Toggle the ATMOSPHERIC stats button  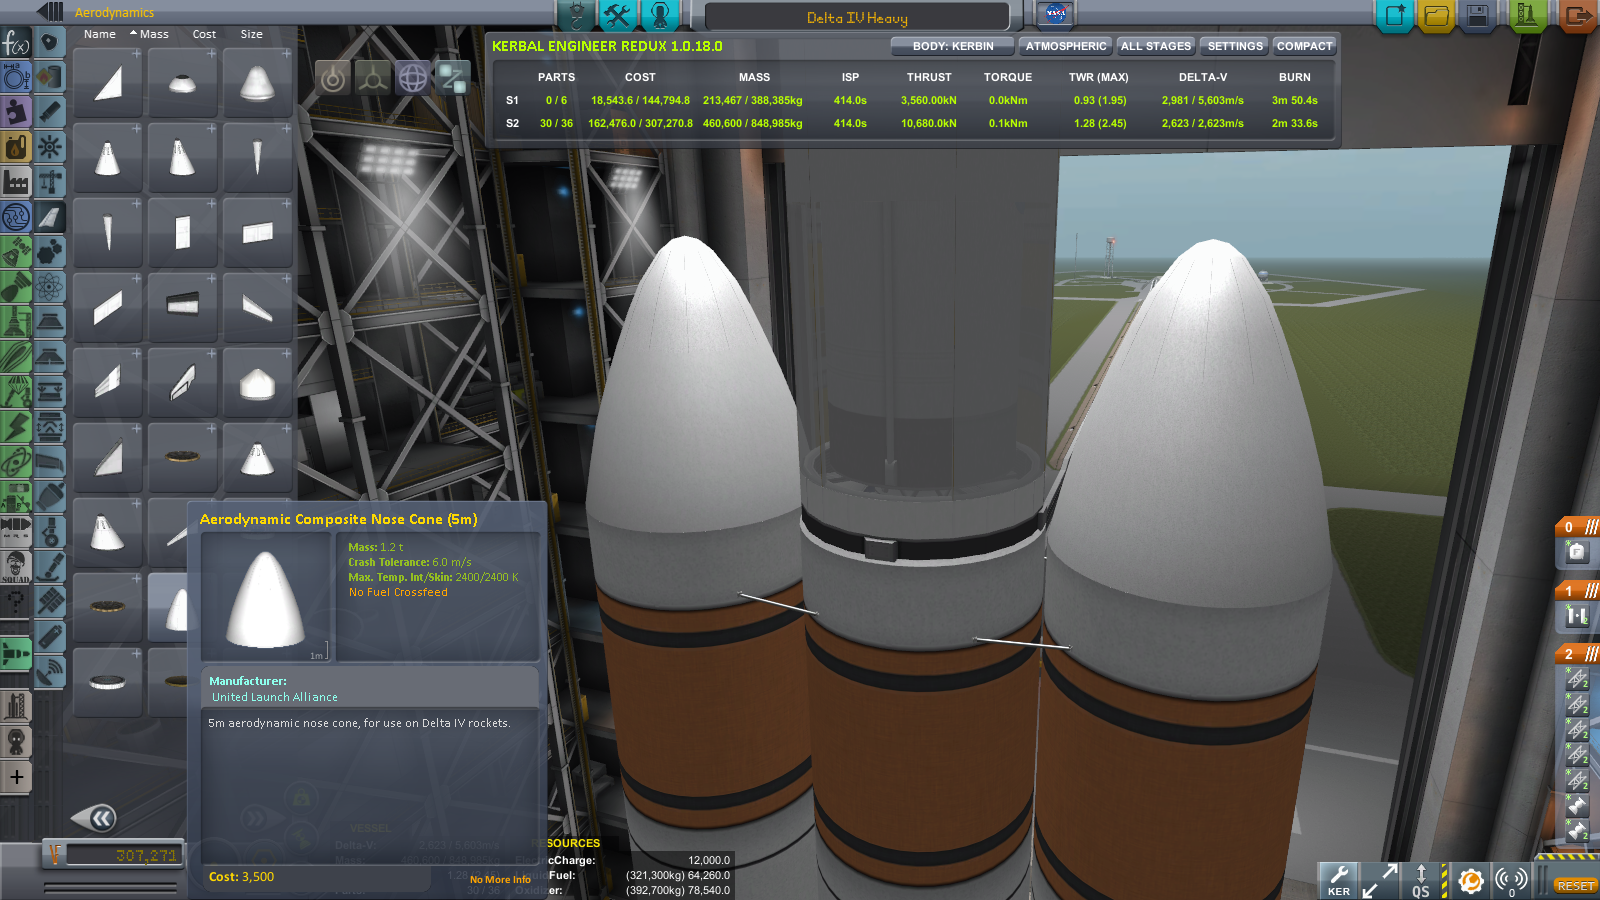coord(1066,46)
